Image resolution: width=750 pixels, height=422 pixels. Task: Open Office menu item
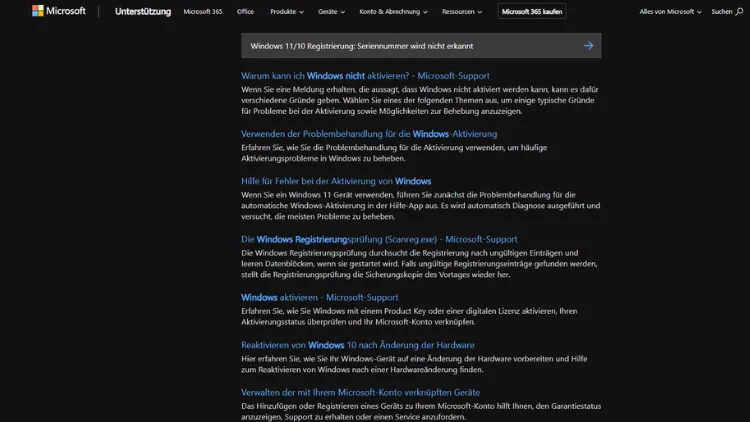point(245,11)
